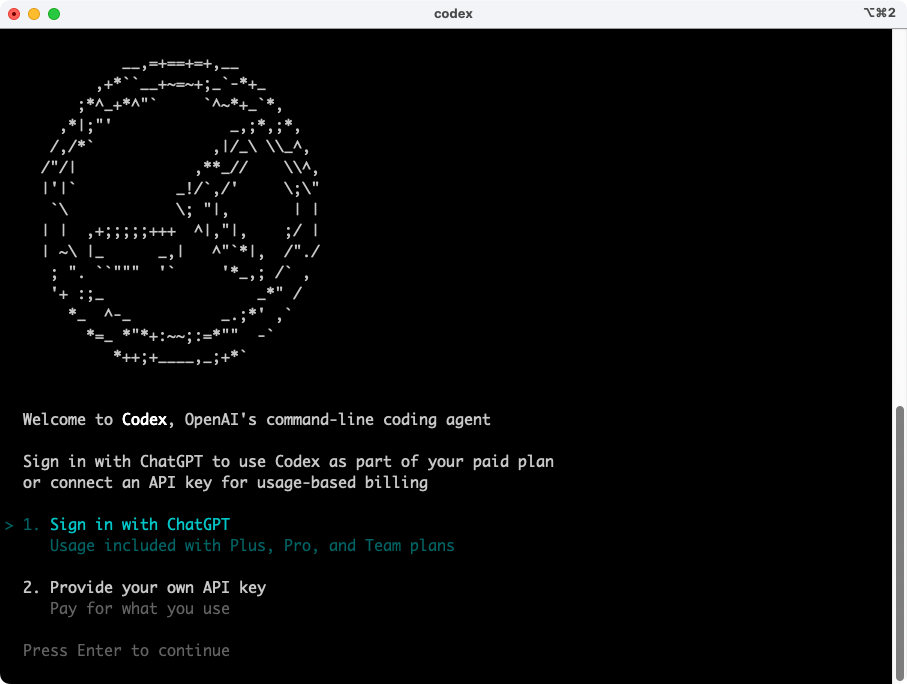
Task: Click the ">" selection cursor beside option 1
Action: [9, 525]
